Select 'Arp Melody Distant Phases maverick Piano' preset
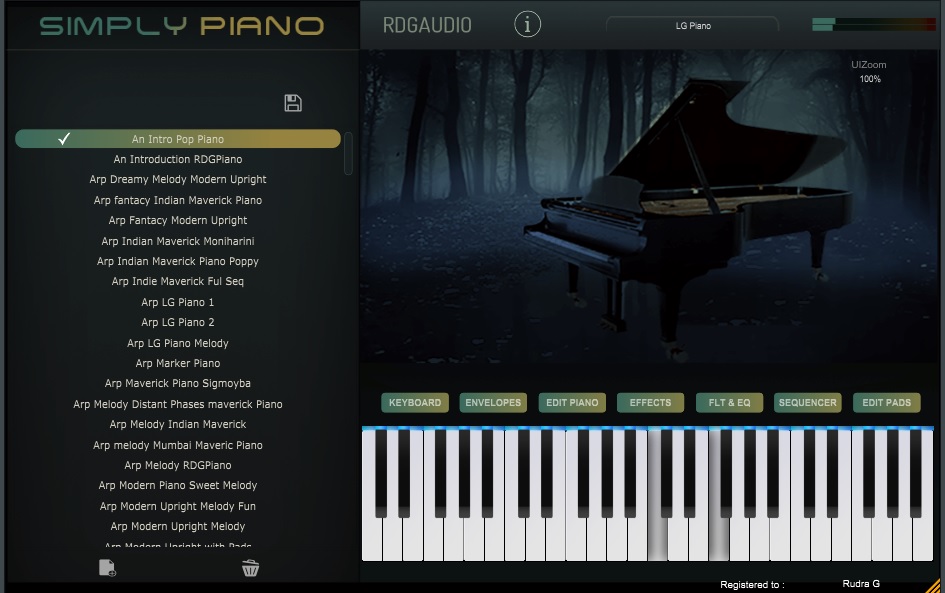The height and width of the screenshot is (593, 945). 178,404
